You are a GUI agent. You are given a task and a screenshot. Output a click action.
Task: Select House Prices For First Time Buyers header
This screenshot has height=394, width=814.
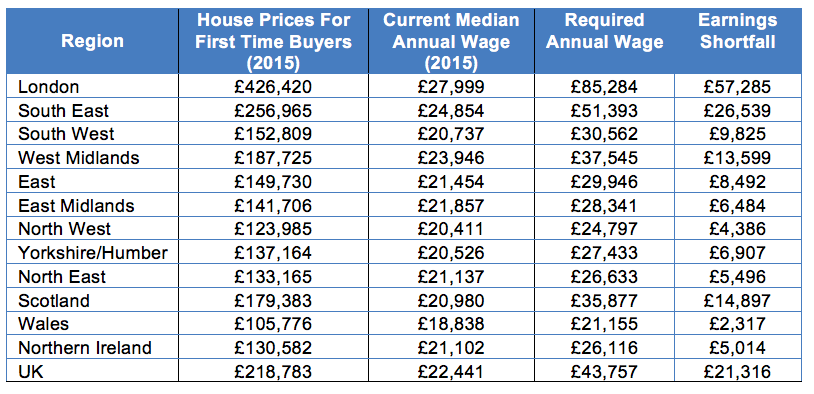274,42
